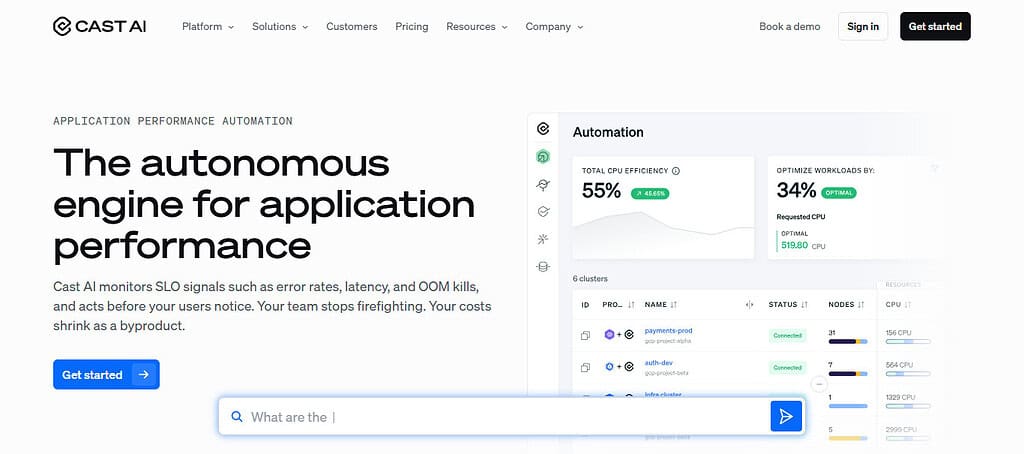Image resolution: width=1024 pixels, height=454 pixels.
Task: Click the magnifier icon in search bar
Action: click(237, 417)
